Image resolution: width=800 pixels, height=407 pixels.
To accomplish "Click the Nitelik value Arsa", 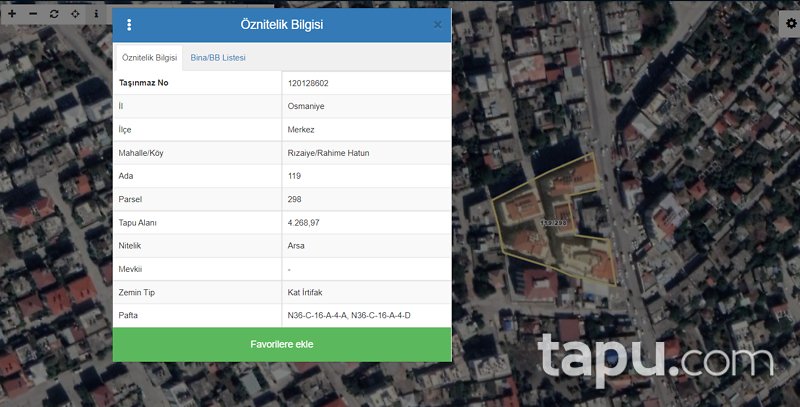I will coord(296,246).
